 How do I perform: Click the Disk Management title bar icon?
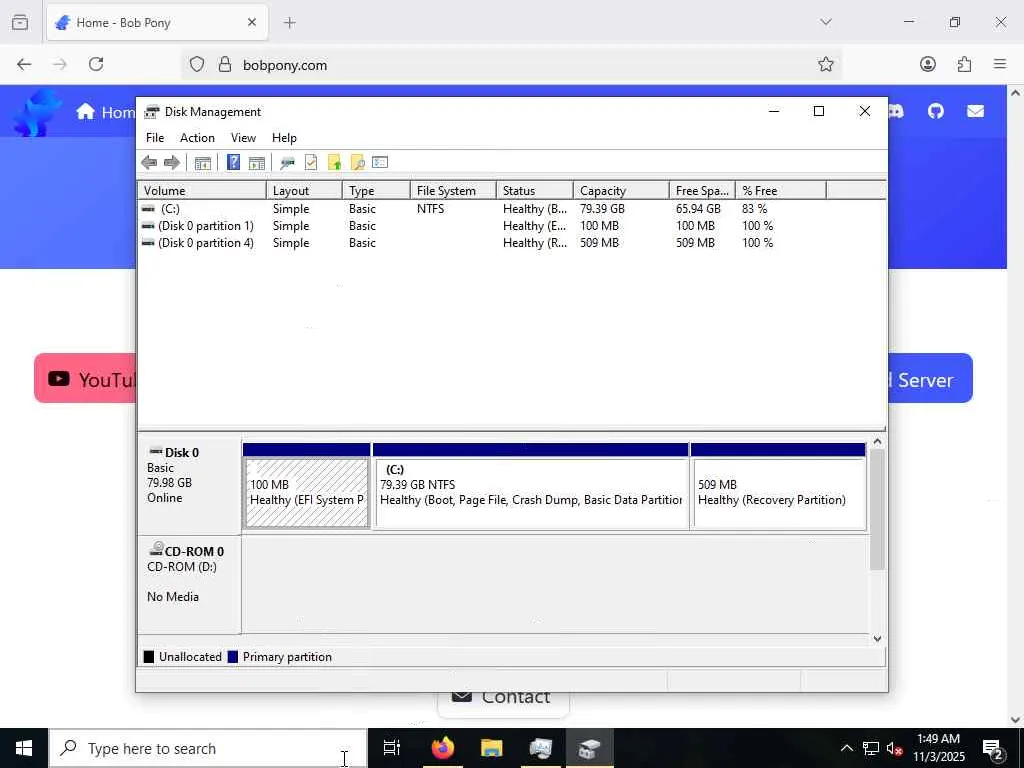tap(152, 112)
